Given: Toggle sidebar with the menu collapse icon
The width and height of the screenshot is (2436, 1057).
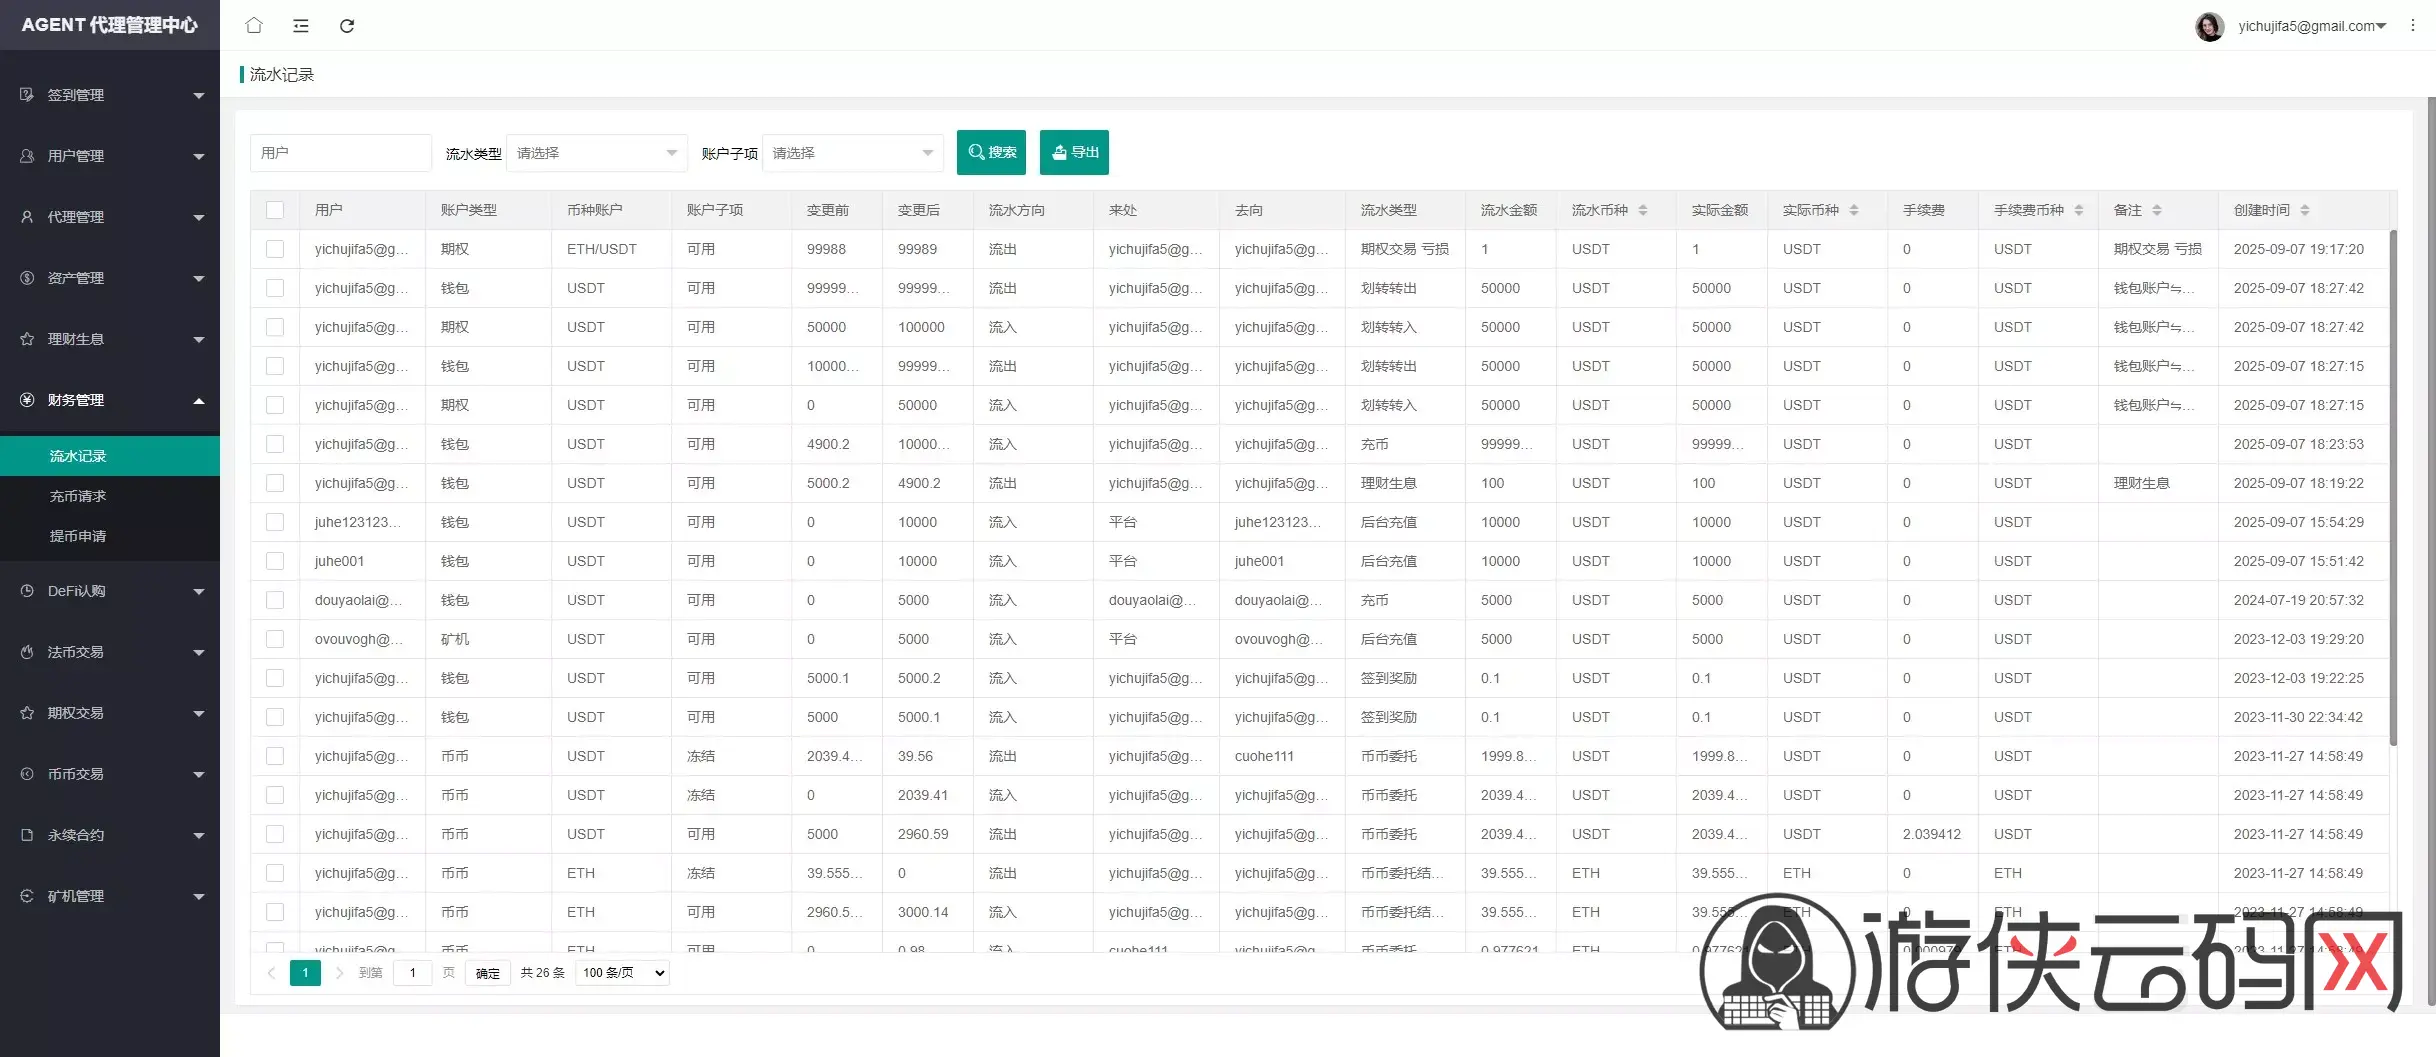Looking at the screenshot, I should pyautogui.click(x=300, y=26).
